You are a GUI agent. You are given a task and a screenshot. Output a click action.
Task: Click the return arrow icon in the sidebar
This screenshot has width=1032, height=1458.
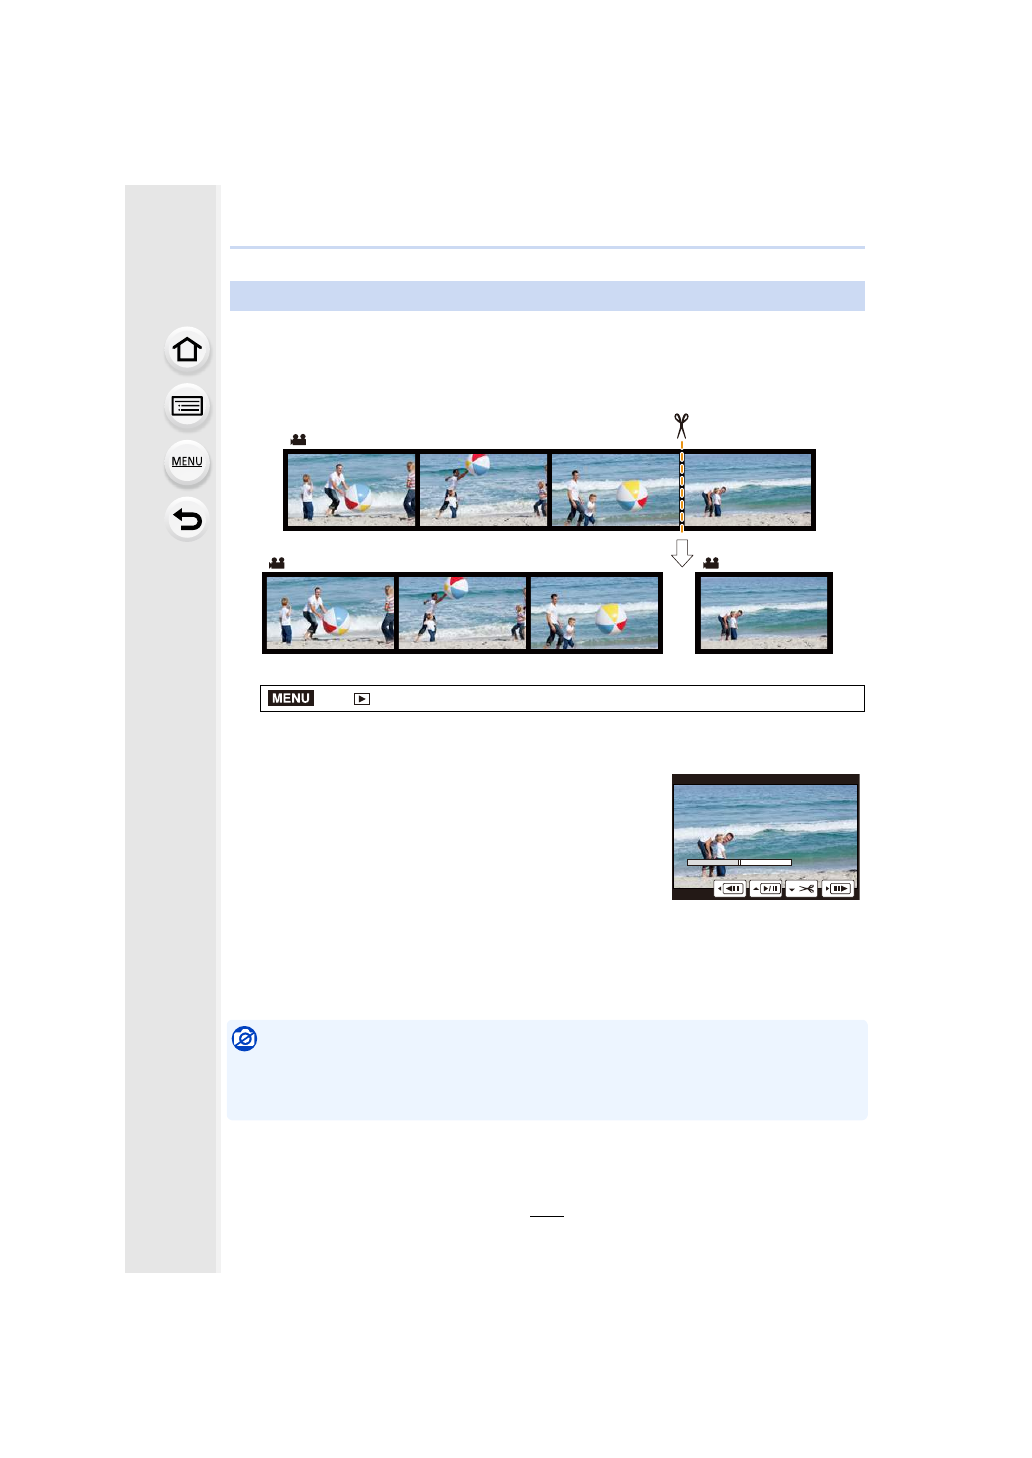pyautogui.click(x=187, y=519)
